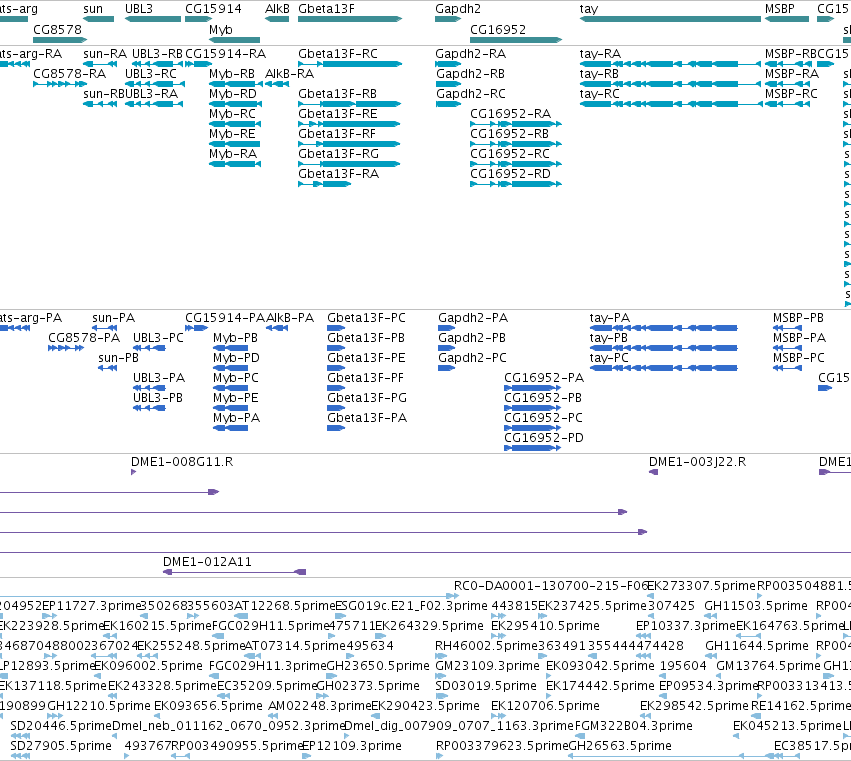The image size is (851, 761).
Task: Select protein UBL3-PB label
Action: [158, 398]
